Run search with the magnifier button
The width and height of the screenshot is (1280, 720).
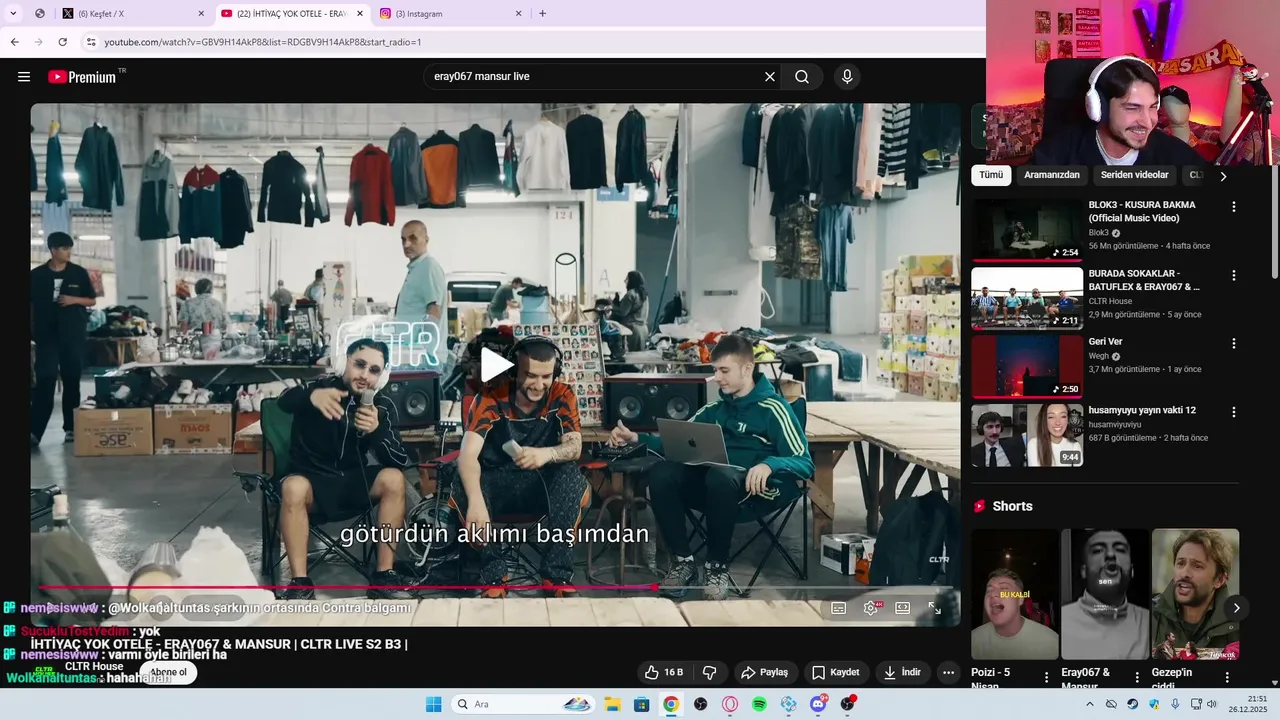point(802,77)
